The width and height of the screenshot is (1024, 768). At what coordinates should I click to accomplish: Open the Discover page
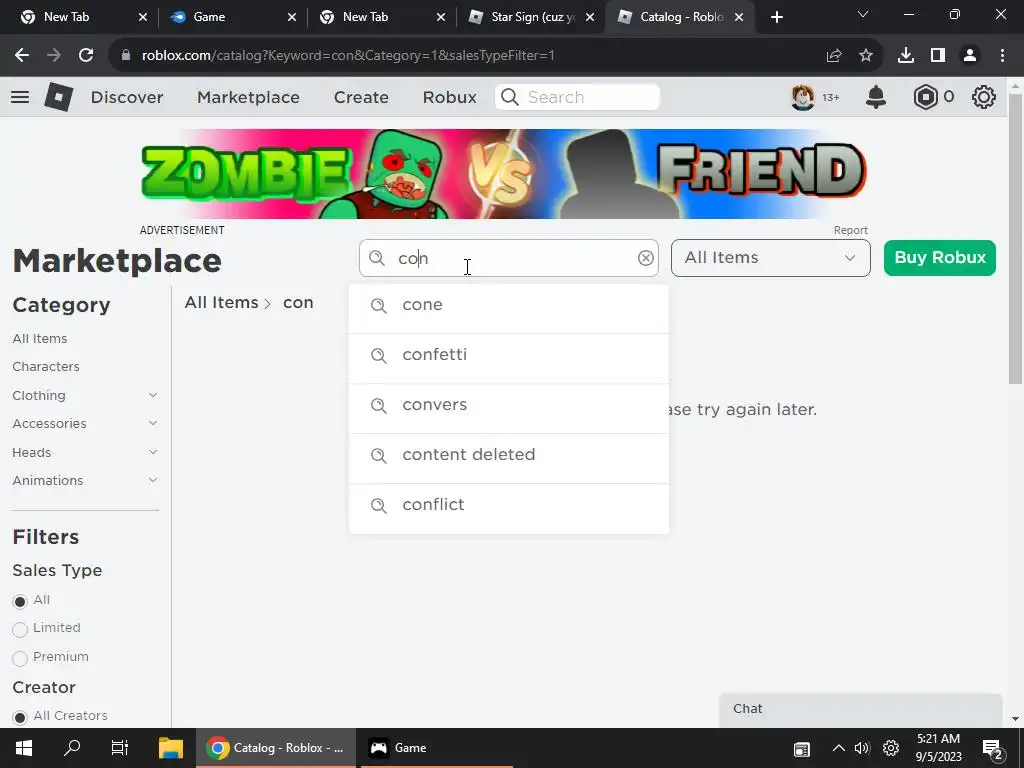tap(127, 97)
